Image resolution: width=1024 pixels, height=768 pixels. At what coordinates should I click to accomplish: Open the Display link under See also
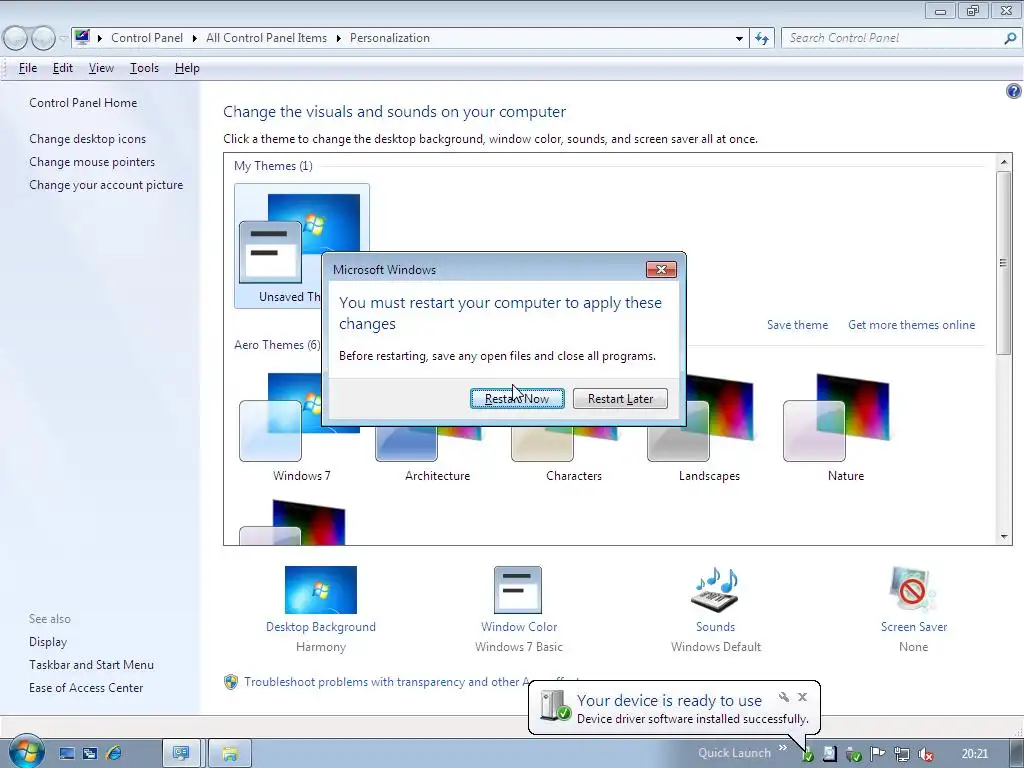click(x=48, y=642)
